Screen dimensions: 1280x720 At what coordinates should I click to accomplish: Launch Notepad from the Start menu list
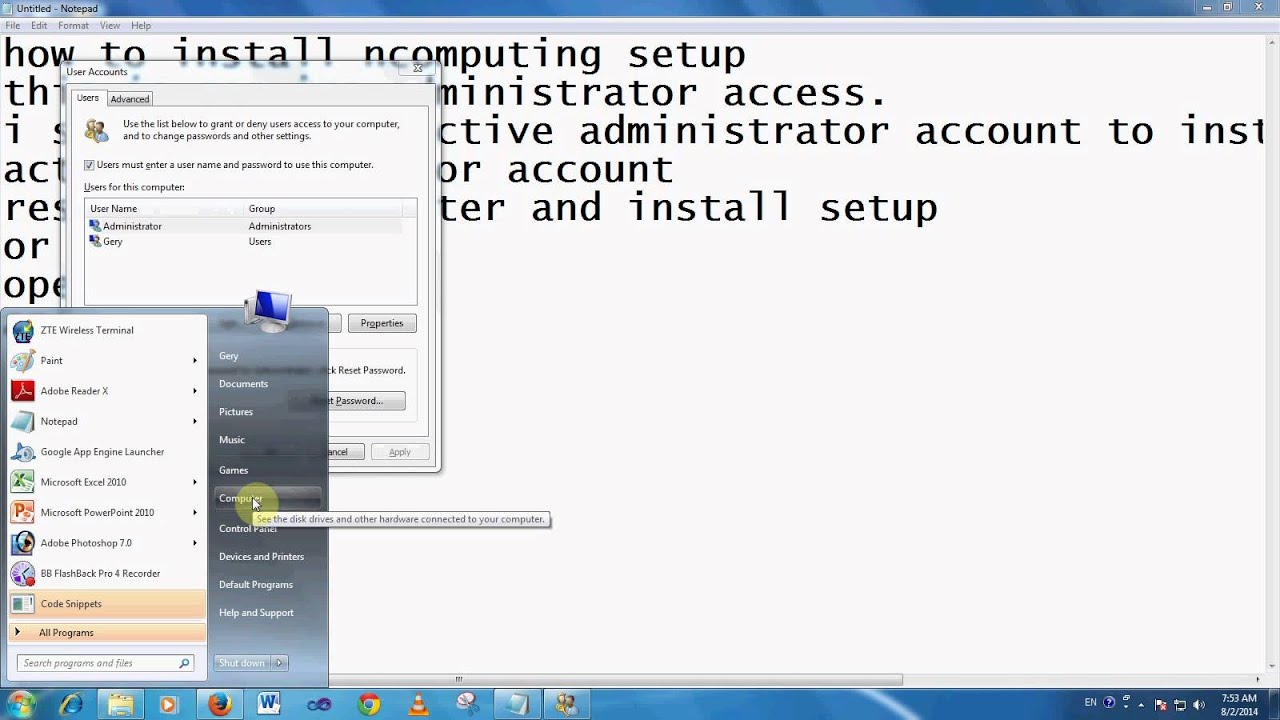106,421
